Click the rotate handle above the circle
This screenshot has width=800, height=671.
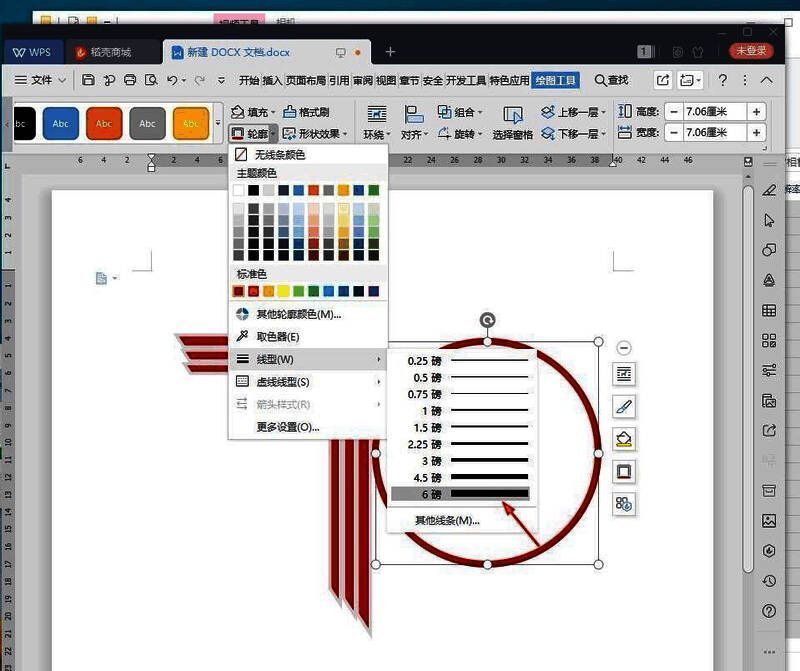(x=487, y=320)
